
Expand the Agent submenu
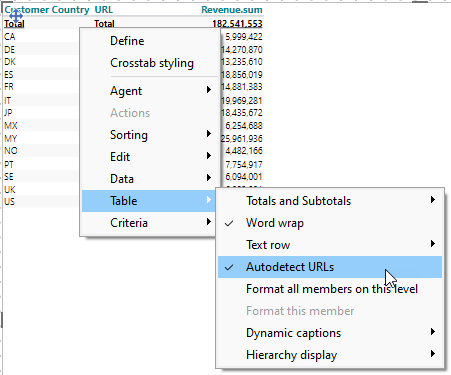pos(150,91)
